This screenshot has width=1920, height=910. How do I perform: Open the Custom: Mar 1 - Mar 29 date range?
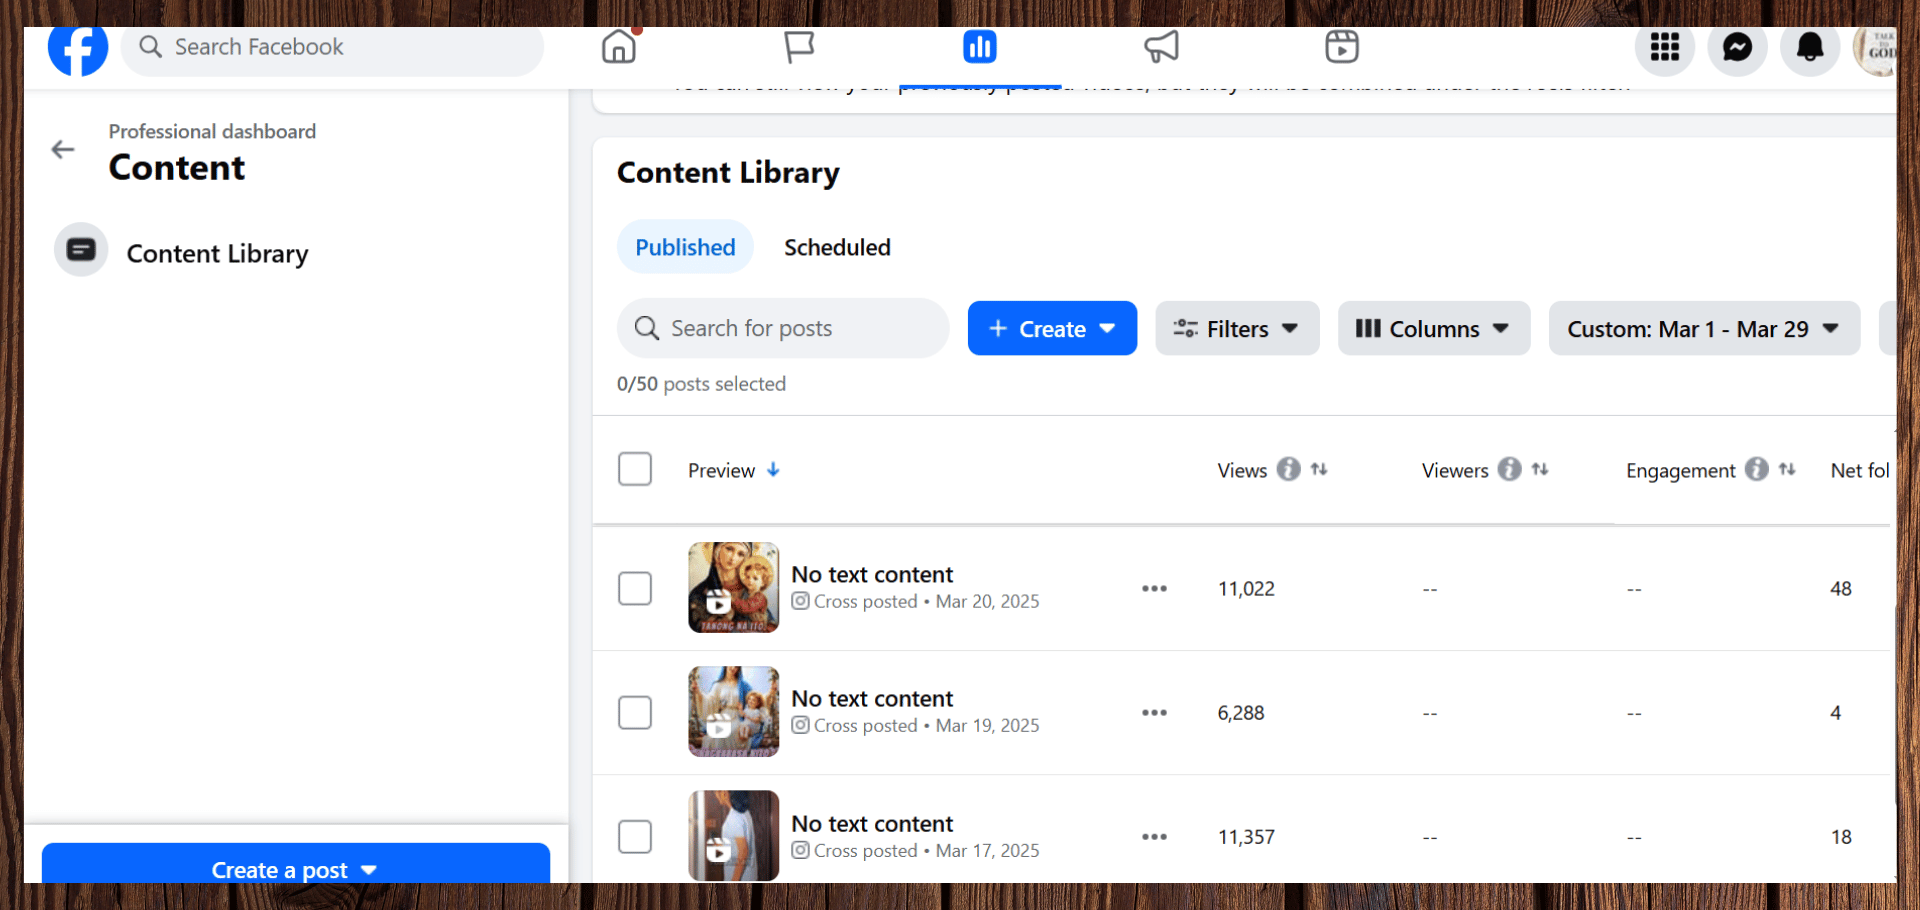coord(1703,329)
